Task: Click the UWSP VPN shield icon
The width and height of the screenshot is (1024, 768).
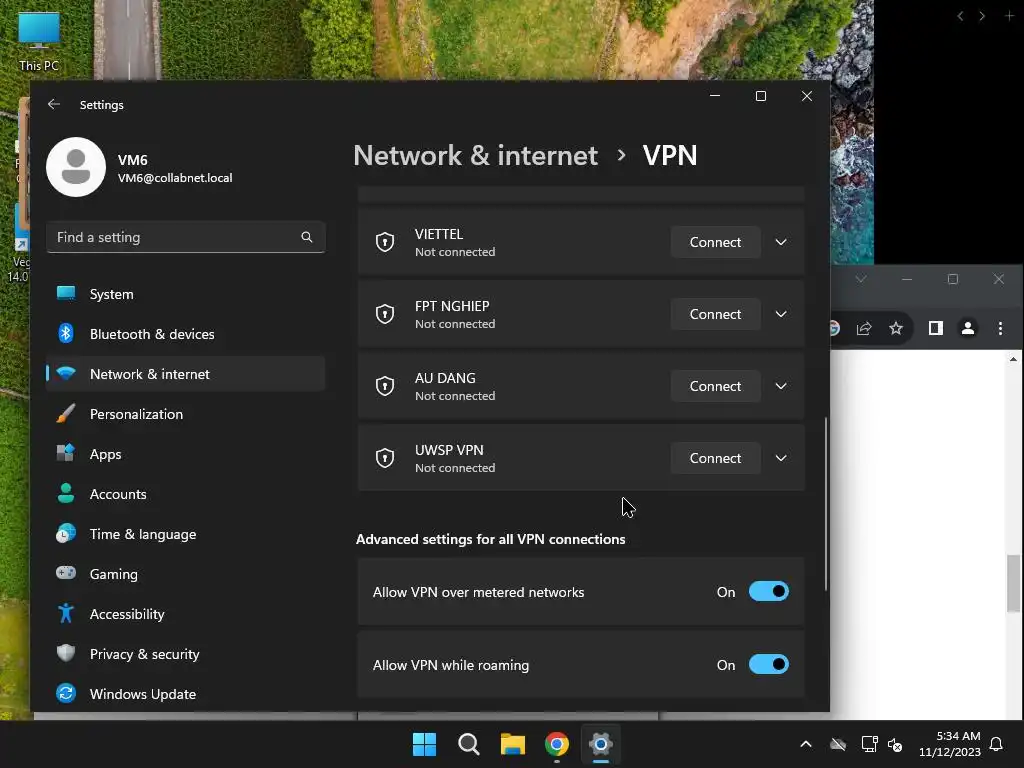Action: (385, 458)
